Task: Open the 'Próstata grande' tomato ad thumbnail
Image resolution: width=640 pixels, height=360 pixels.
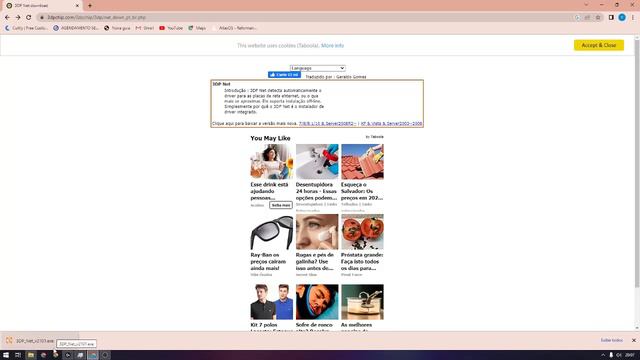Action: [x=362, y=232]
